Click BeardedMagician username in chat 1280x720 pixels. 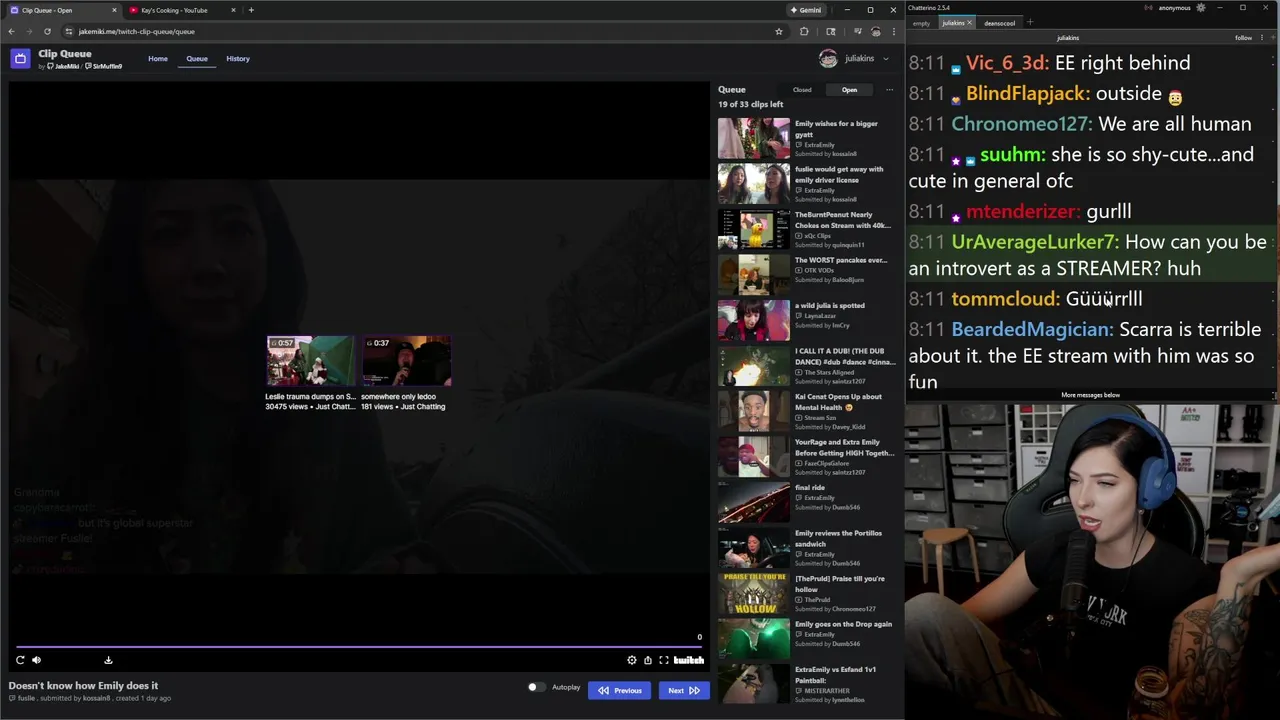pyautogui.click(x=1032, y=329)
